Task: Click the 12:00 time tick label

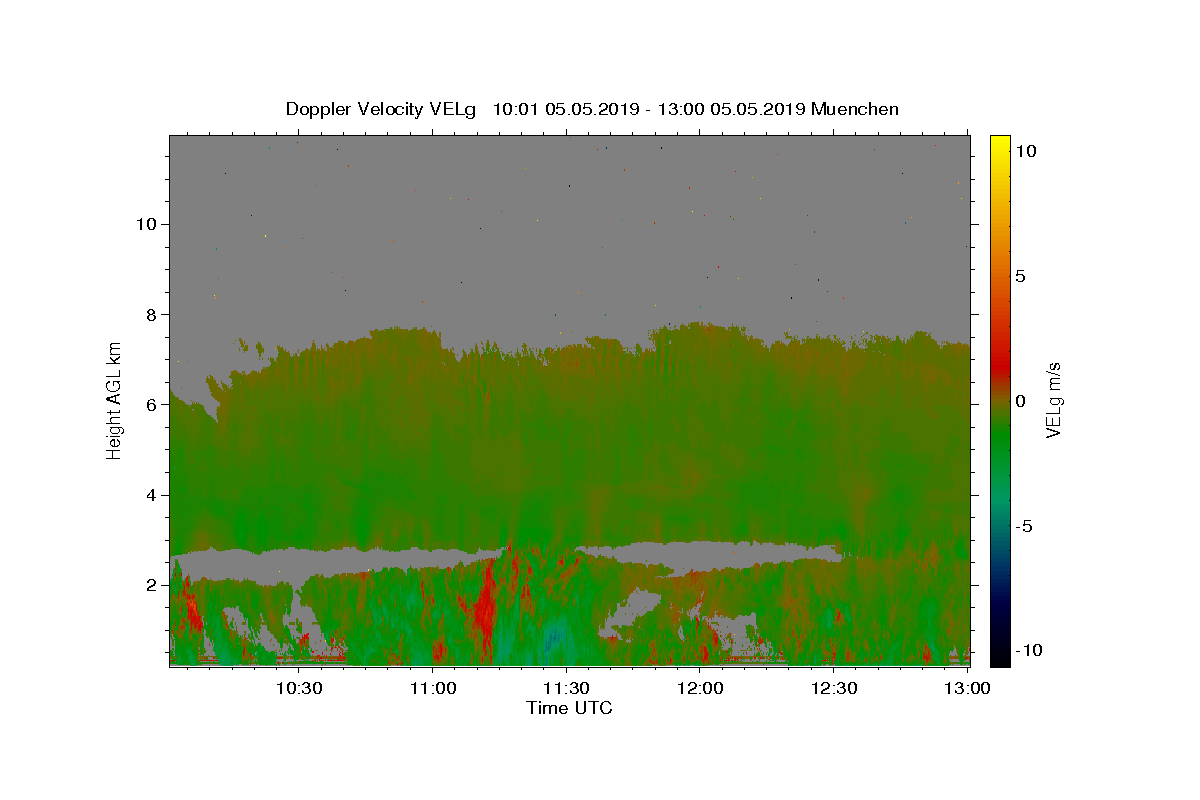Action: click(700, 689)
